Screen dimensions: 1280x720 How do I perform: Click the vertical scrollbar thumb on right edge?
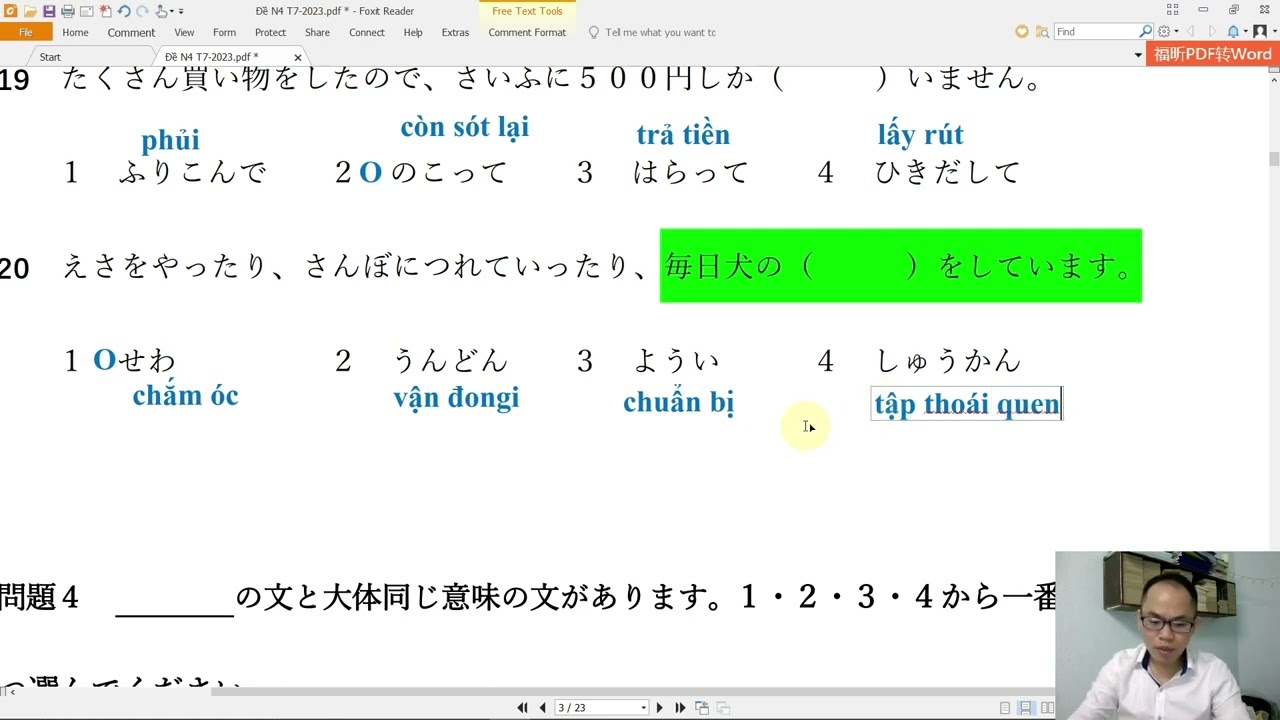click(x=1274, y=159)
